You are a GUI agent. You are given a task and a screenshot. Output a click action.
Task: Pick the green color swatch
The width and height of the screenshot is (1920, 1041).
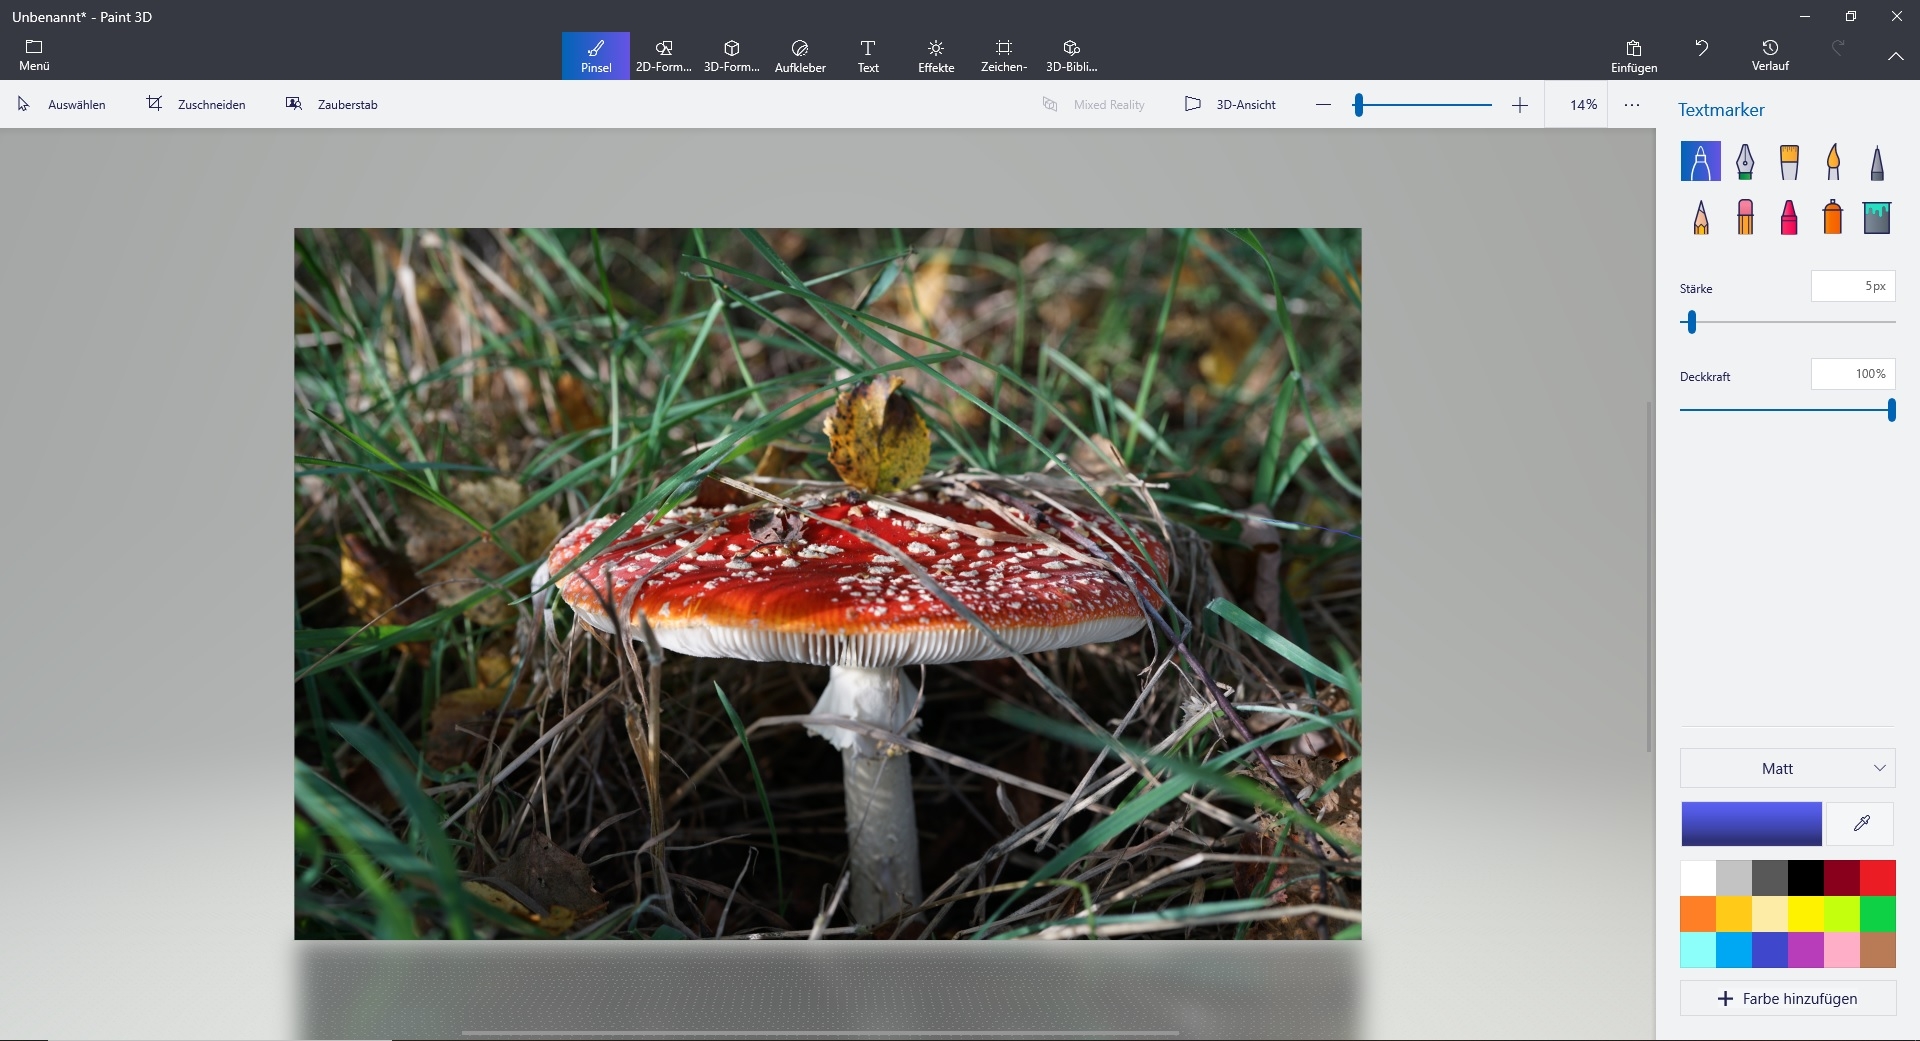[1878, 914]
